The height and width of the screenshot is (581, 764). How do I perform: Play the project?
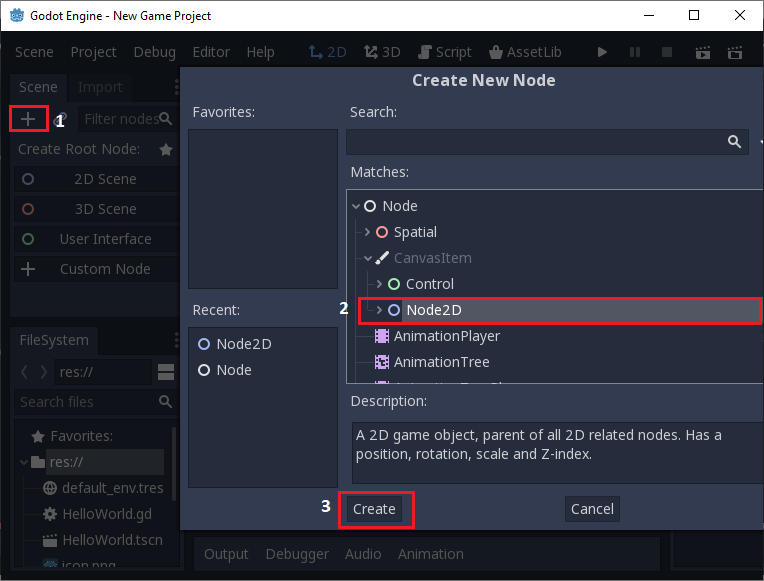tap(602, 52)
